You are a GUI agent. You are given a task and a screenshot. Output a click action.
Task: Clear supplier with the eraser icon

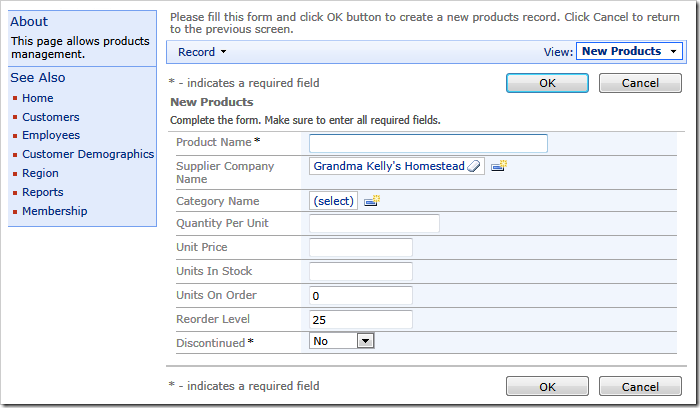pos(475,166)
